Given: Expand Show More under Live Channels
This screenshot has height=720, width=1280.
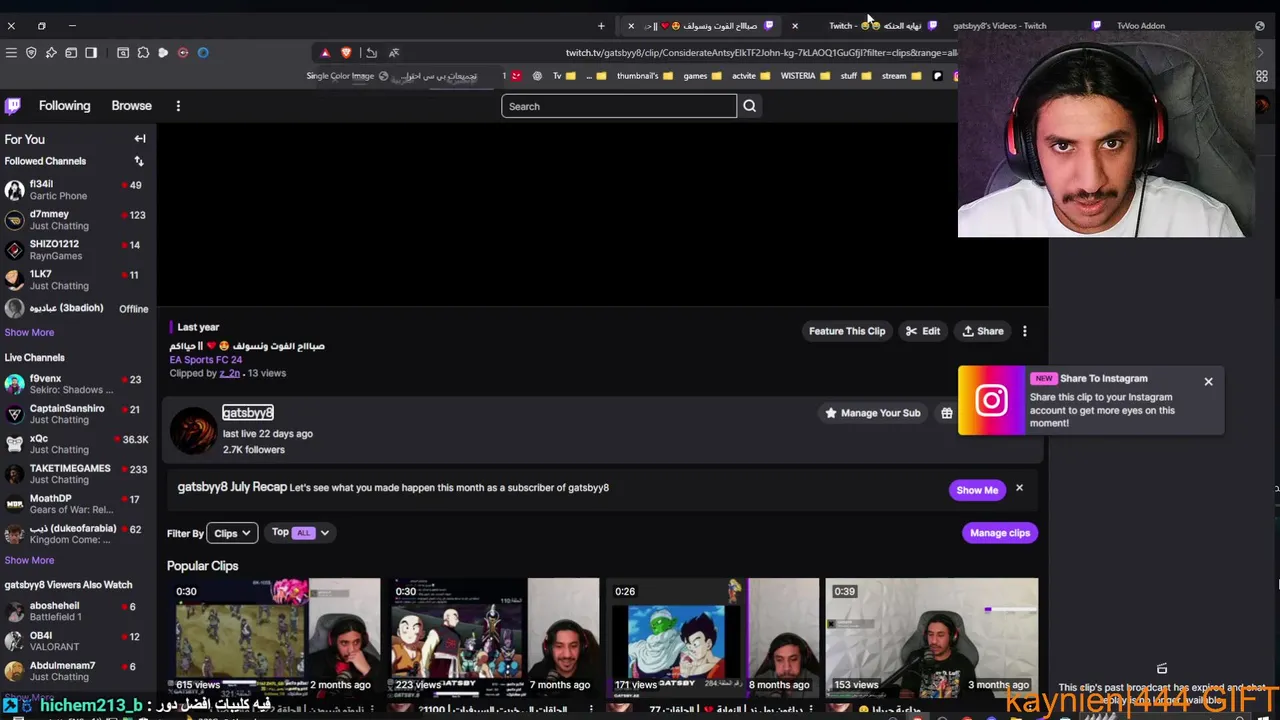Looking at the screenshot, I should tap(29, 560).
